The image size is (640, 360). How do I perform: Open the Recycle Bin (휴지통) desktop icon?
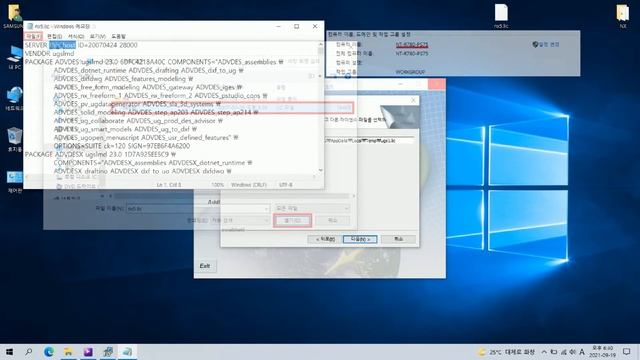pos(14,139)
